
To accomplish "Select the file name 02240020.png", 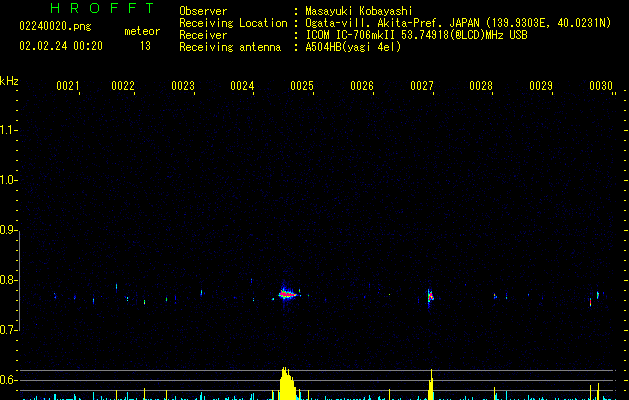I will [55, 26].
